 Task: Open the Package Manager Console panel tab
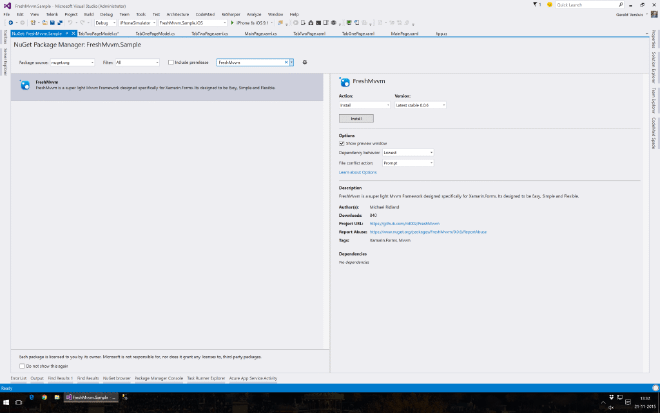pos(159,378)
